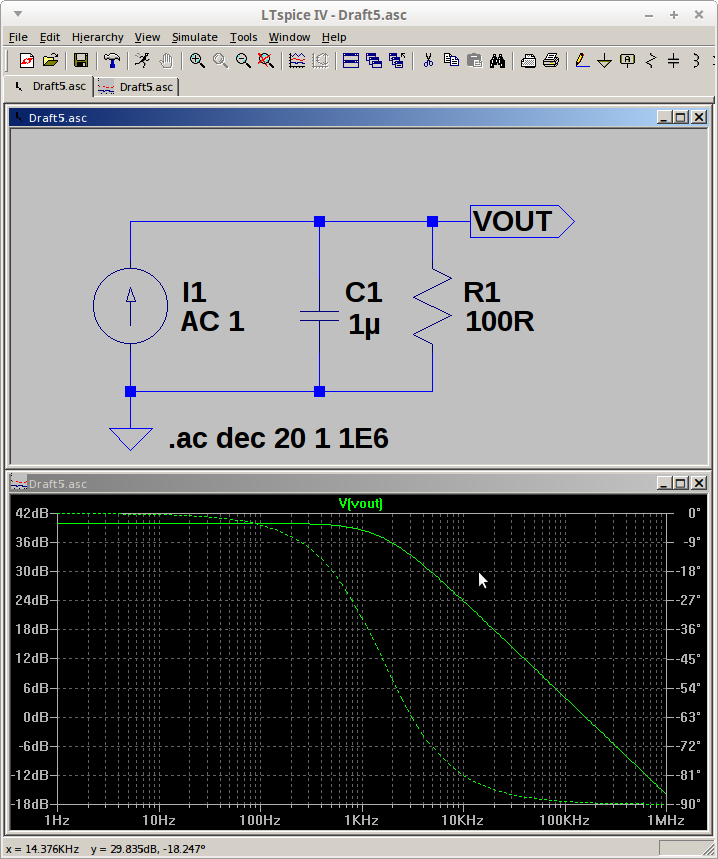
Task: Click the greyed-out autorange icon
Action: [320, 60]
